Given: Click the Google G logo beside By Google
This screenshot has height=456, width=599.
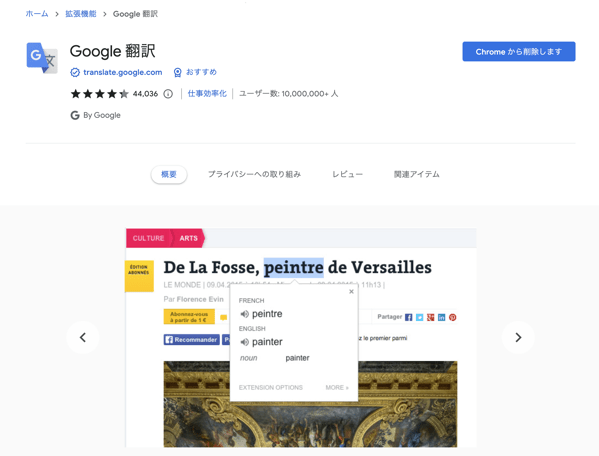Looking at the screenshot, I should click(x=75, y=115).
